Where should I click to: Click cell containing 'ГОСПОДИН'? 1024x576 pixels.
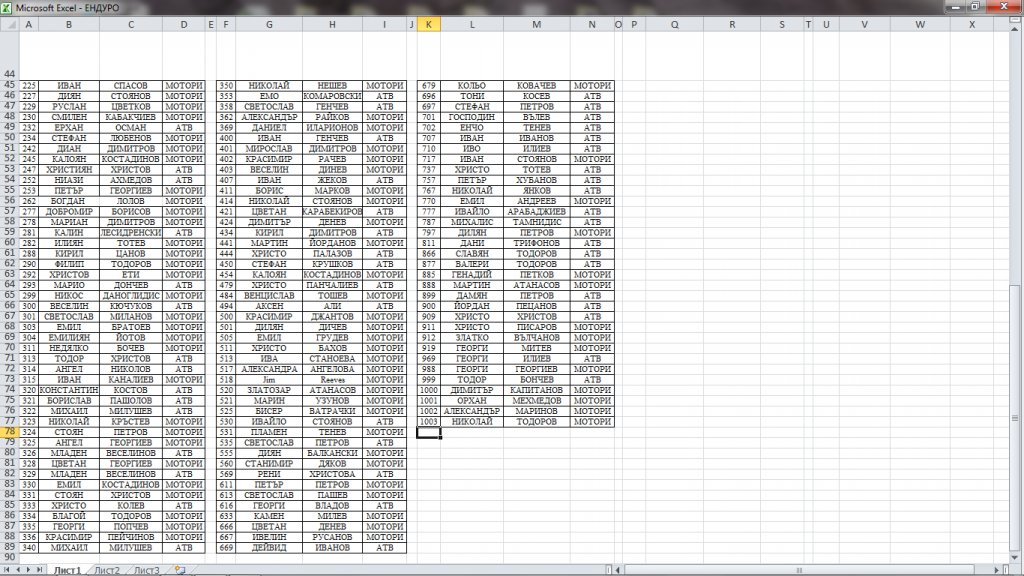click(472, 117)
